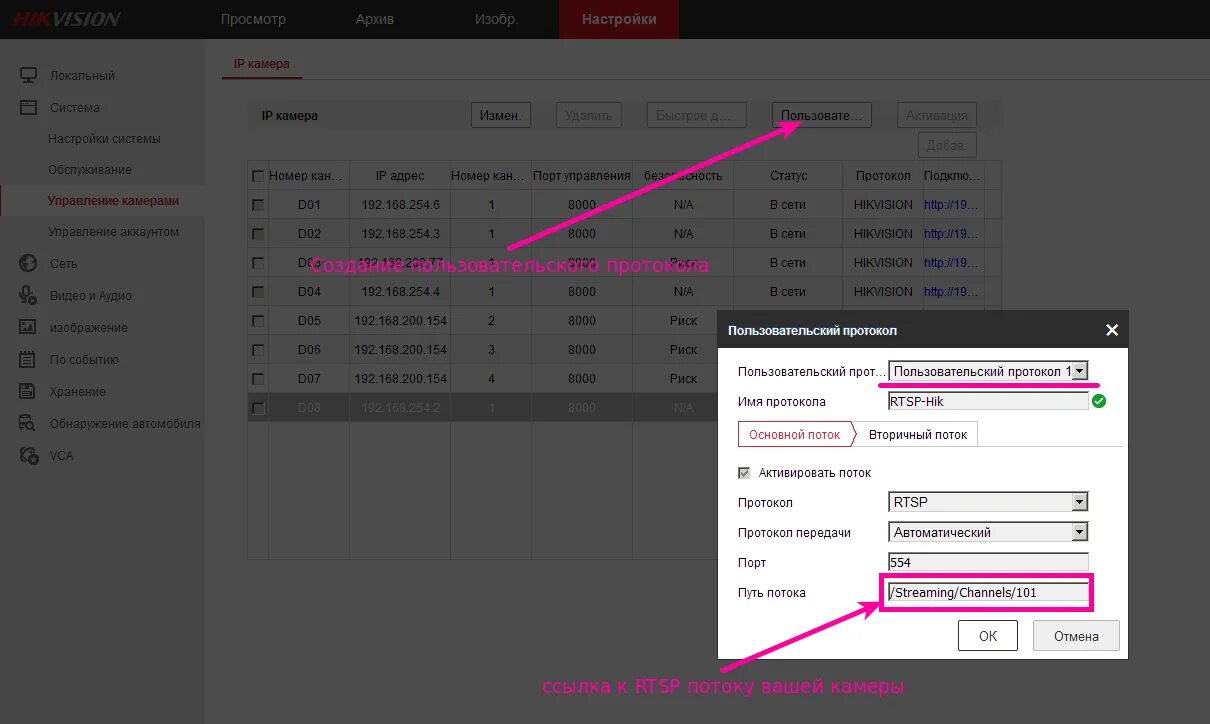Open the Локальный sidebar section
The image size is (1210, 724).
pos(82,76)
